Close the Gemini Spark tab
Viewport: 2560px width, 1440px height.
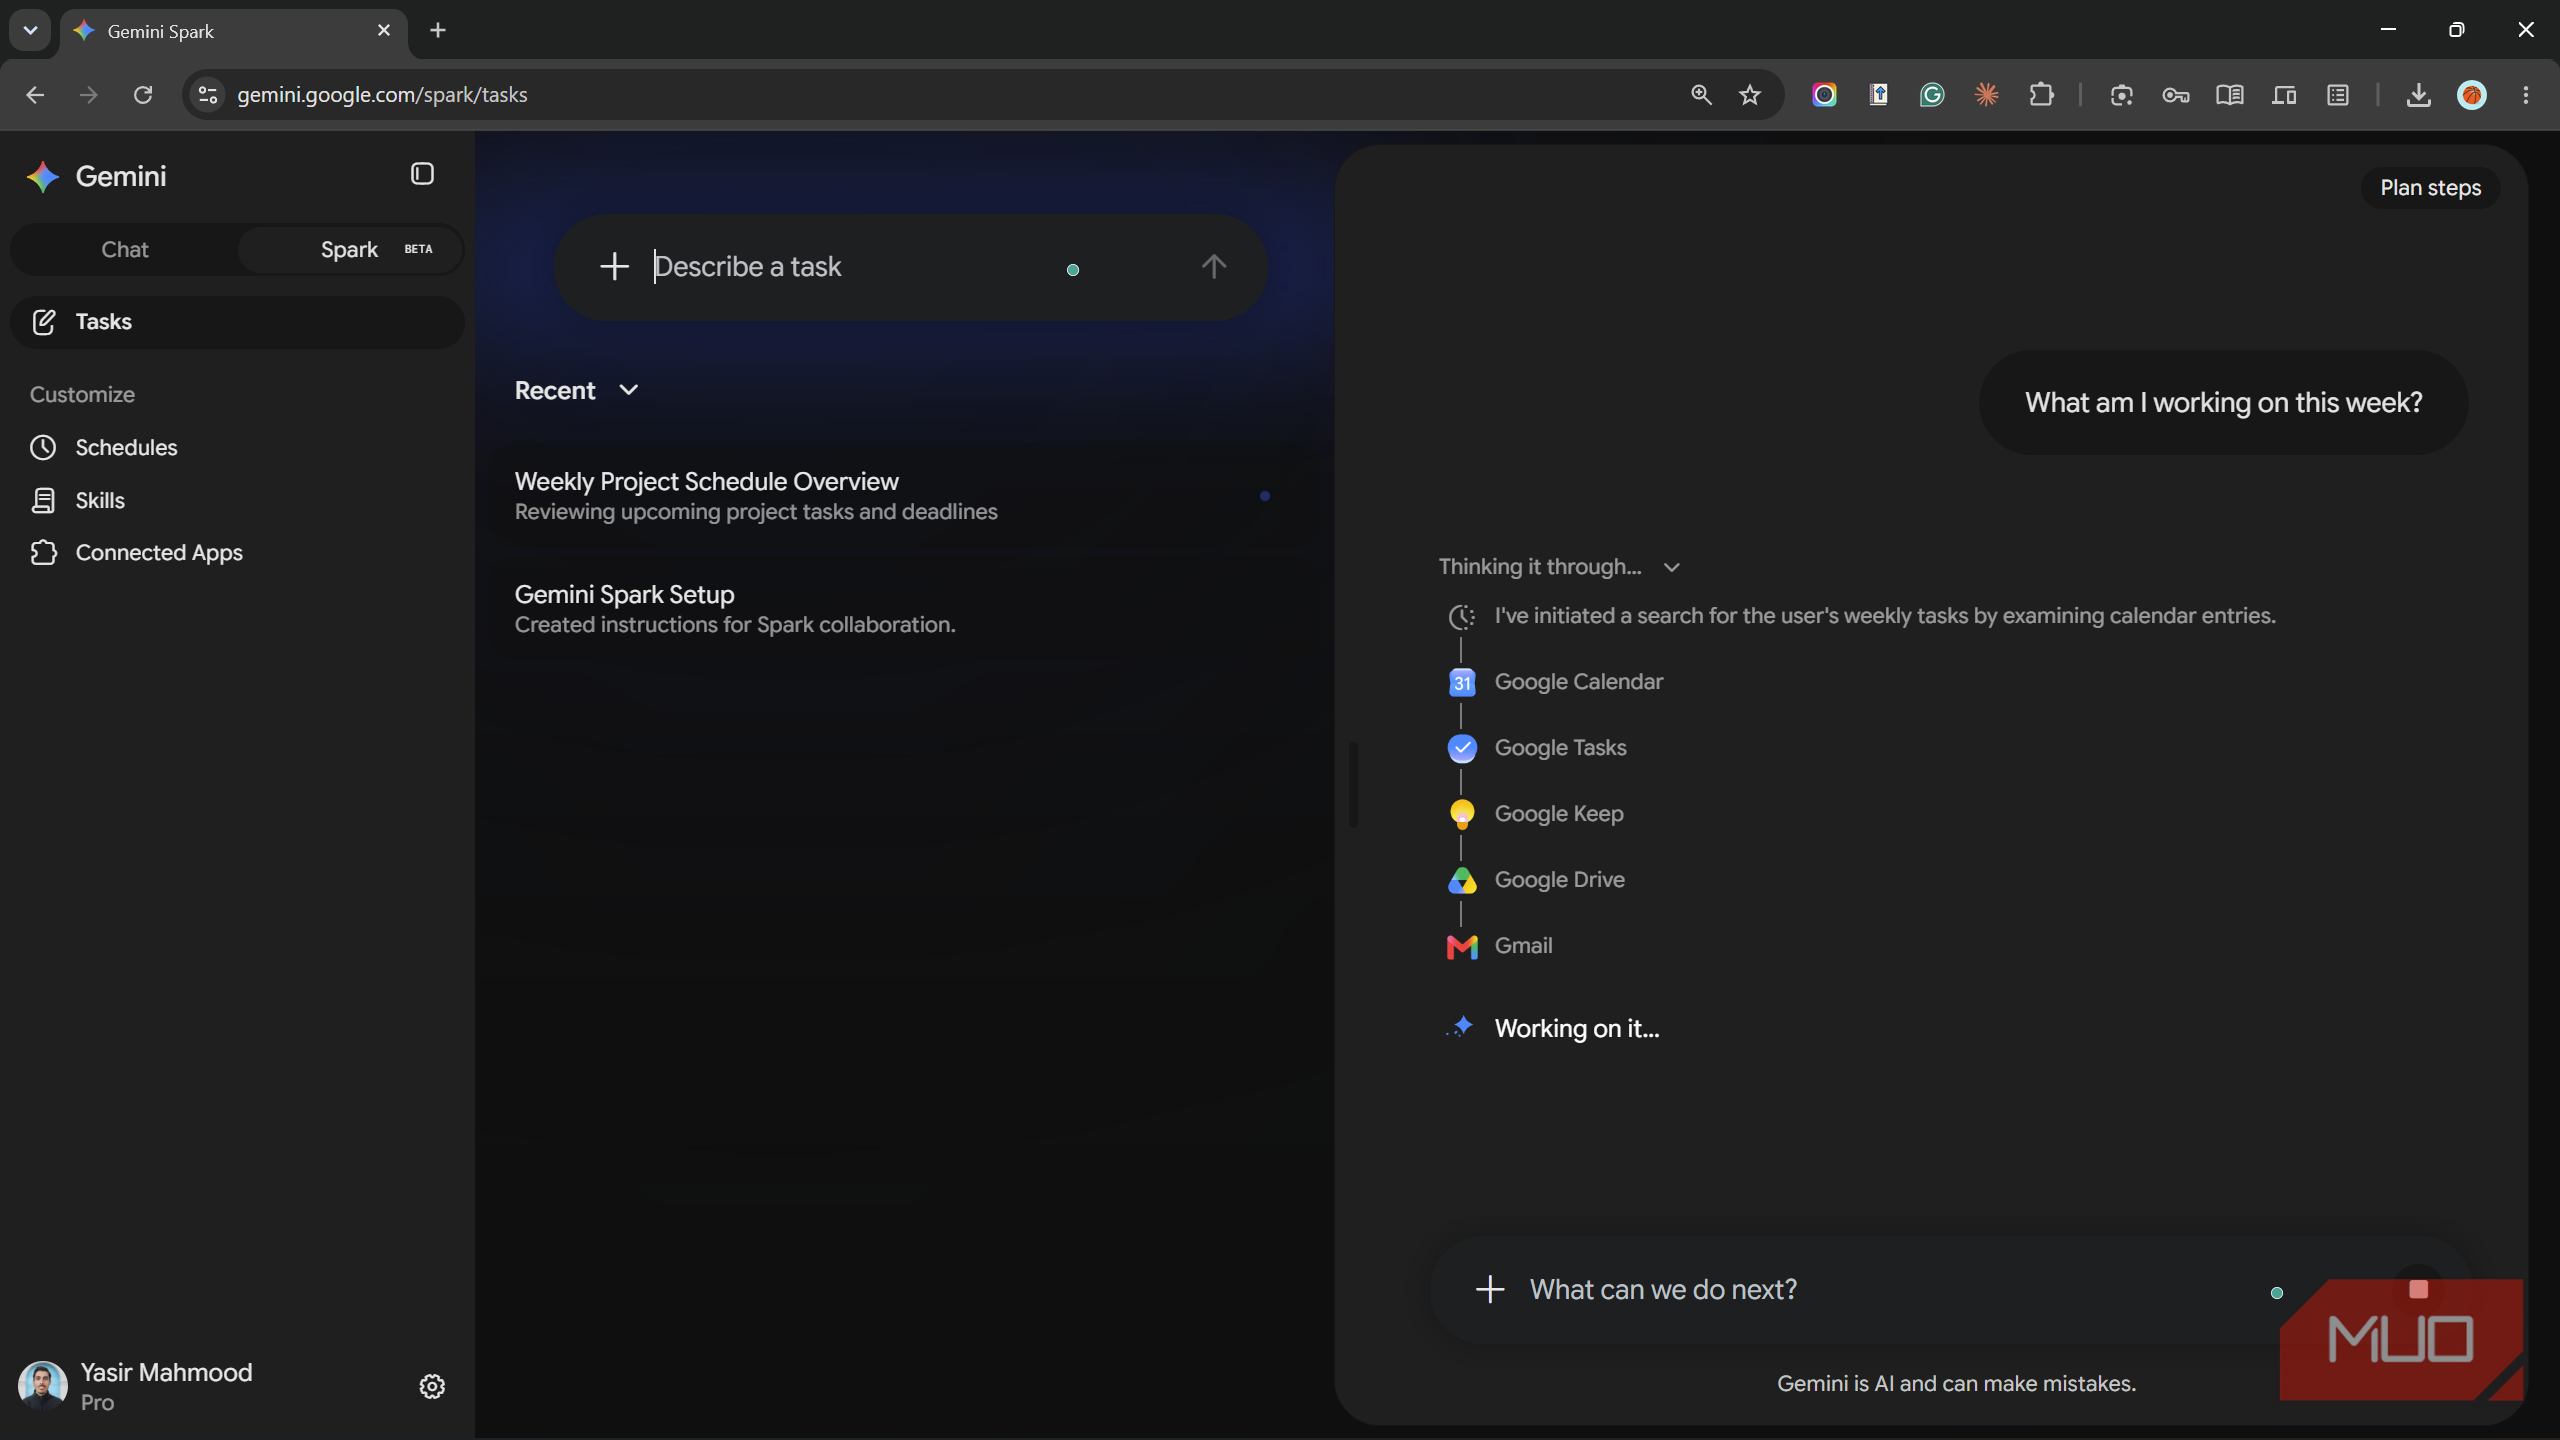[384, 30]
